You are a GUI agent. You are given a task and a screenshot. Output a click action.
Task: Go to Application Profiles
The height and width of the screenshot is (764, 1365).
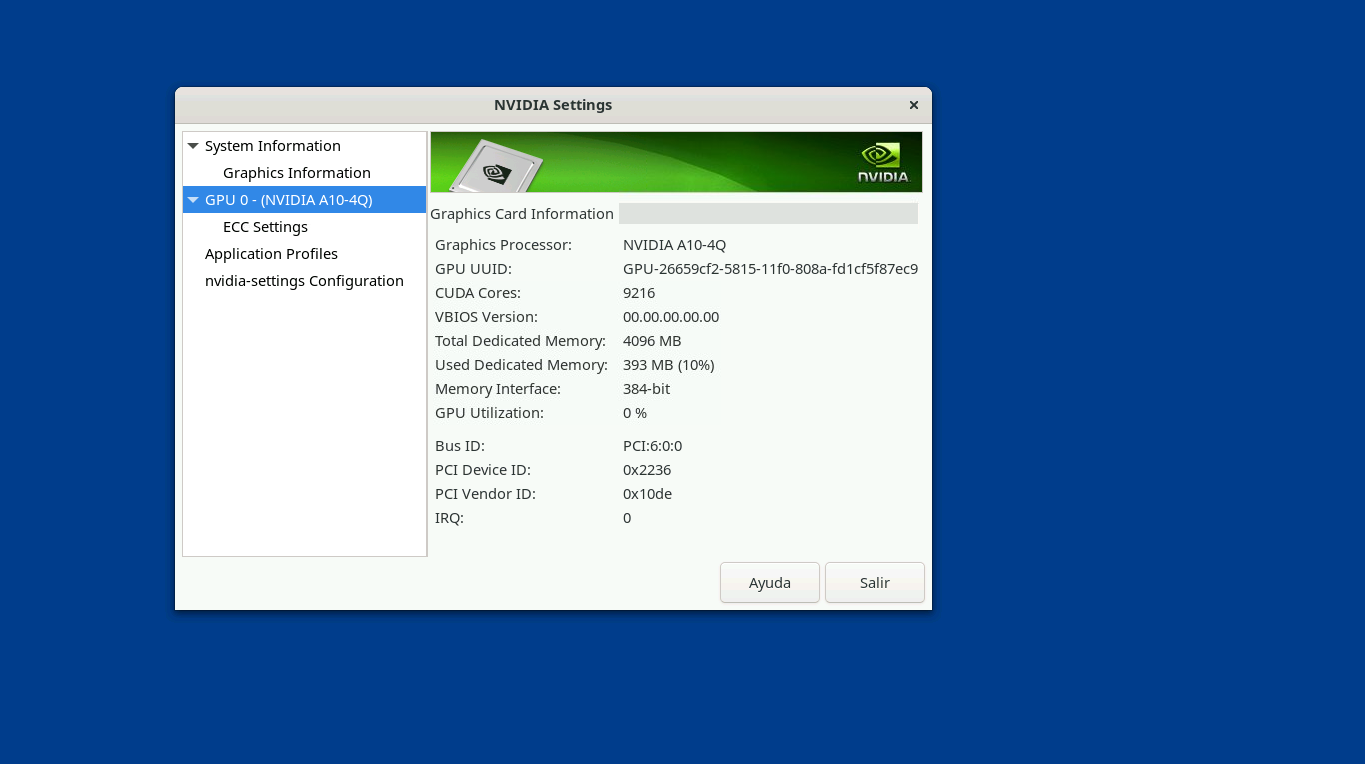pyautogui.click(x=271, y=254)
